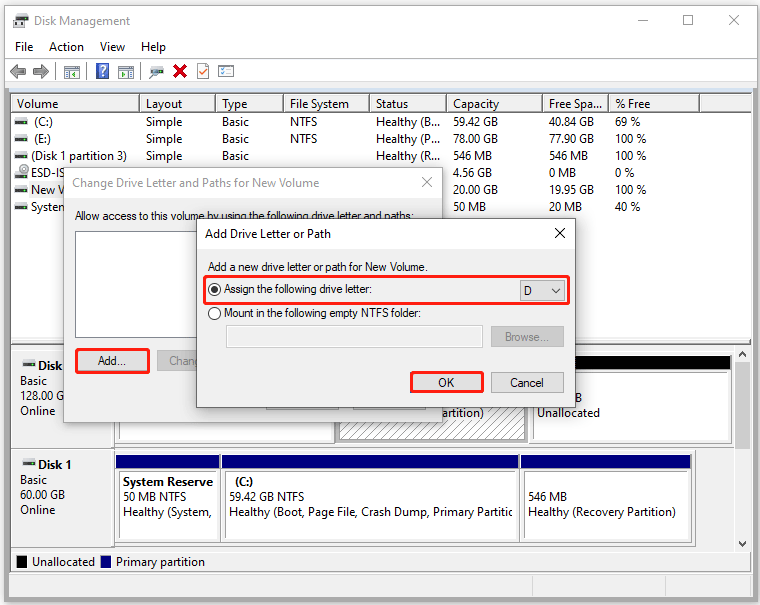Click the Disk Management title bar icon
This screenshot has width=760, height=605.
click(20, 21)
